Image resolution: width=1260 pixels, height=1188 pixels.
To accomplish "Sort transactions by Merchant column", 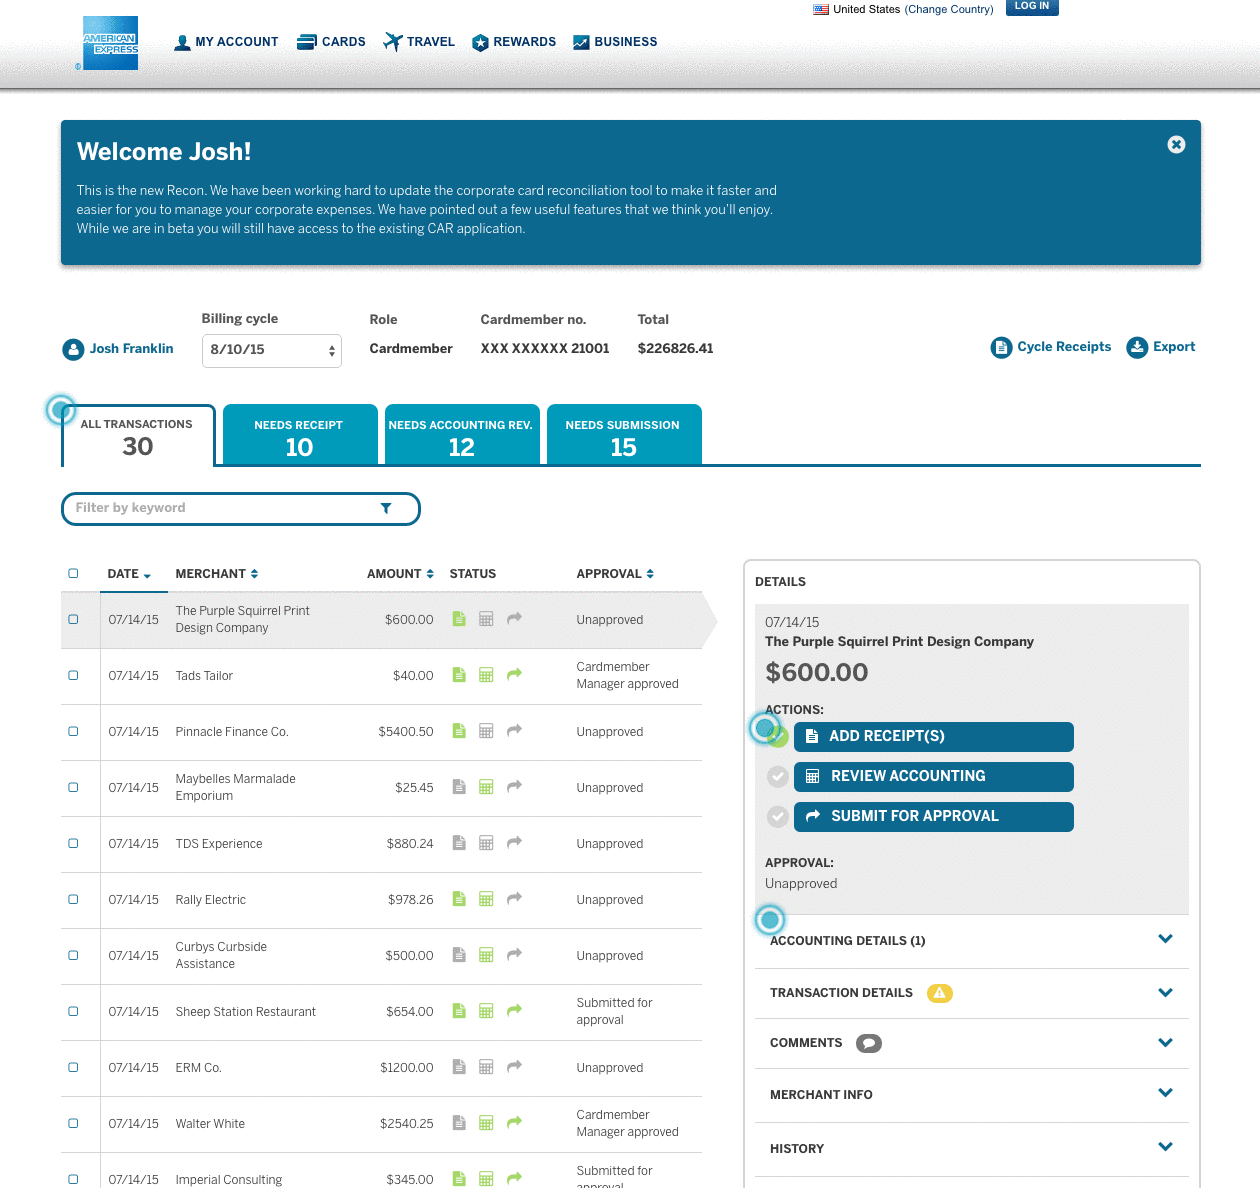I will pos(217,574).
